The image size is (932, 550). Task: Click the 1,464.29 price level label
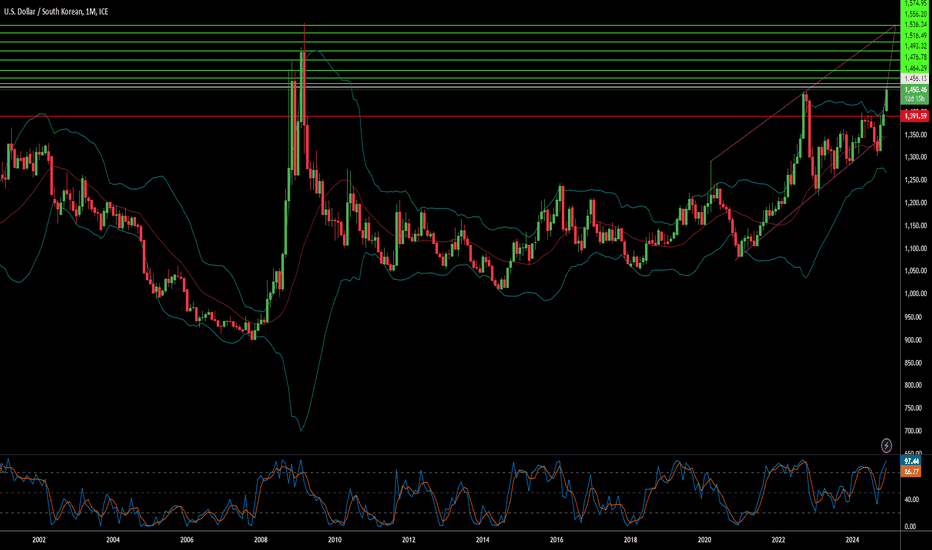pyautogui.click(x=915, y=68)
